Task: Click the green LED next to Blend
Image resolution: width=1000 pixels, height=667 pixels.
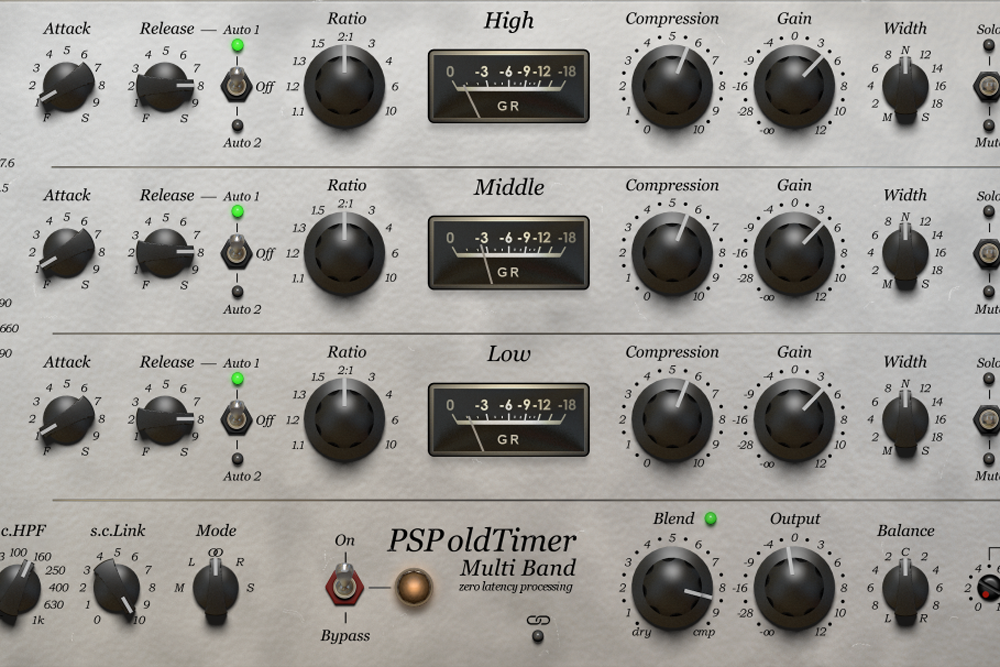Action: click(x=710, y=519)
